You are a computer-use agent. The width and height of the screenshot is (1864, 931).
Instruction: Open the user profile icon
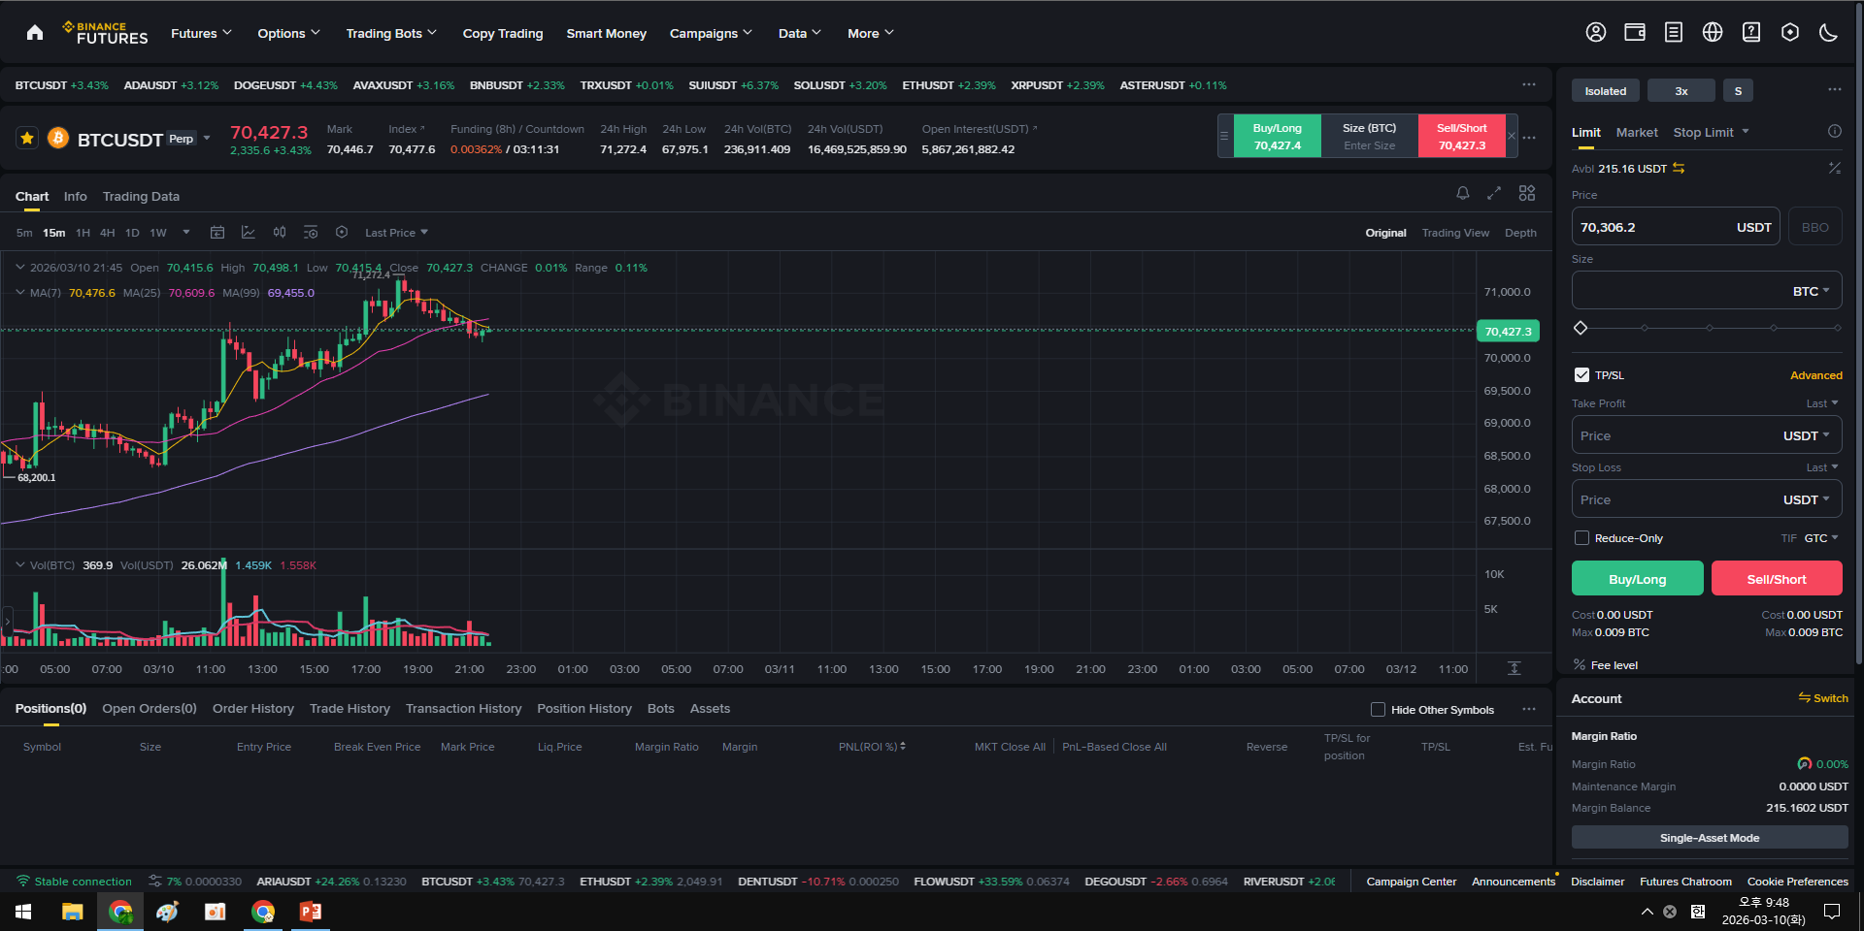(1596, 32)
